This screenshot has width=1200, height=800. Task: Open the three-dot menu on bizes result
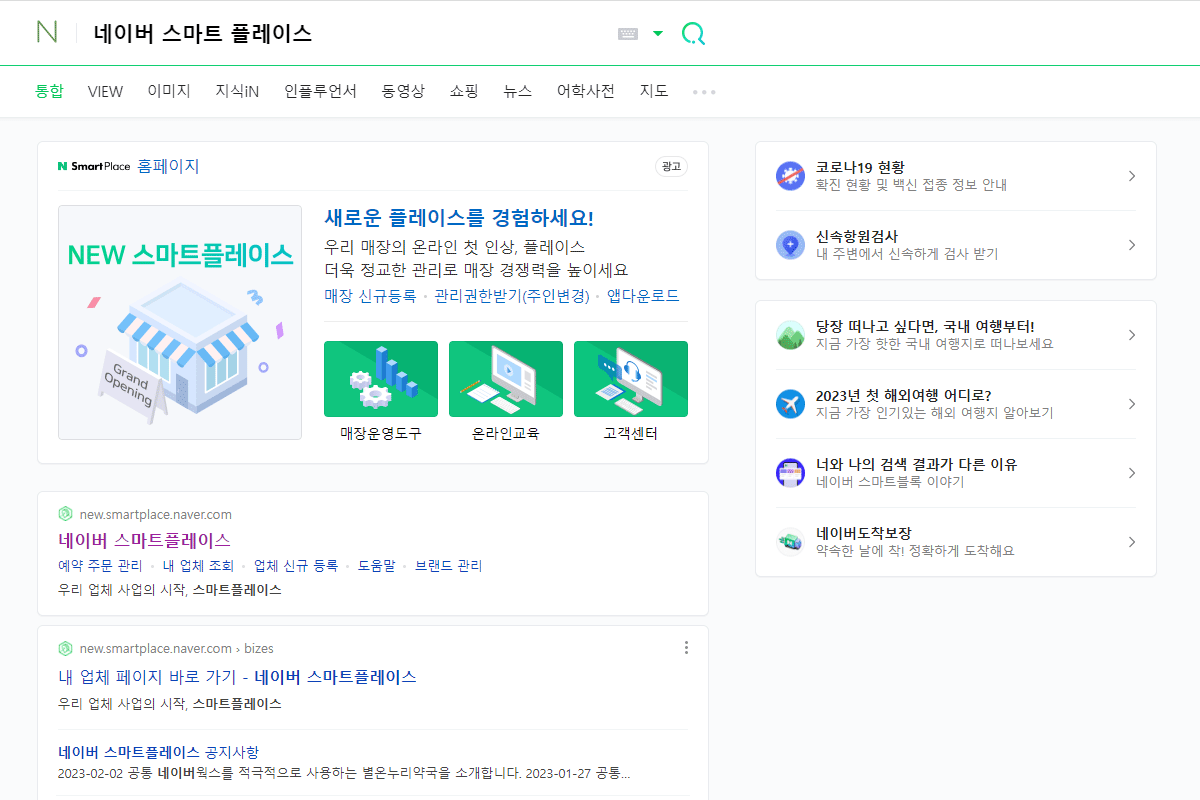(686, 647)
